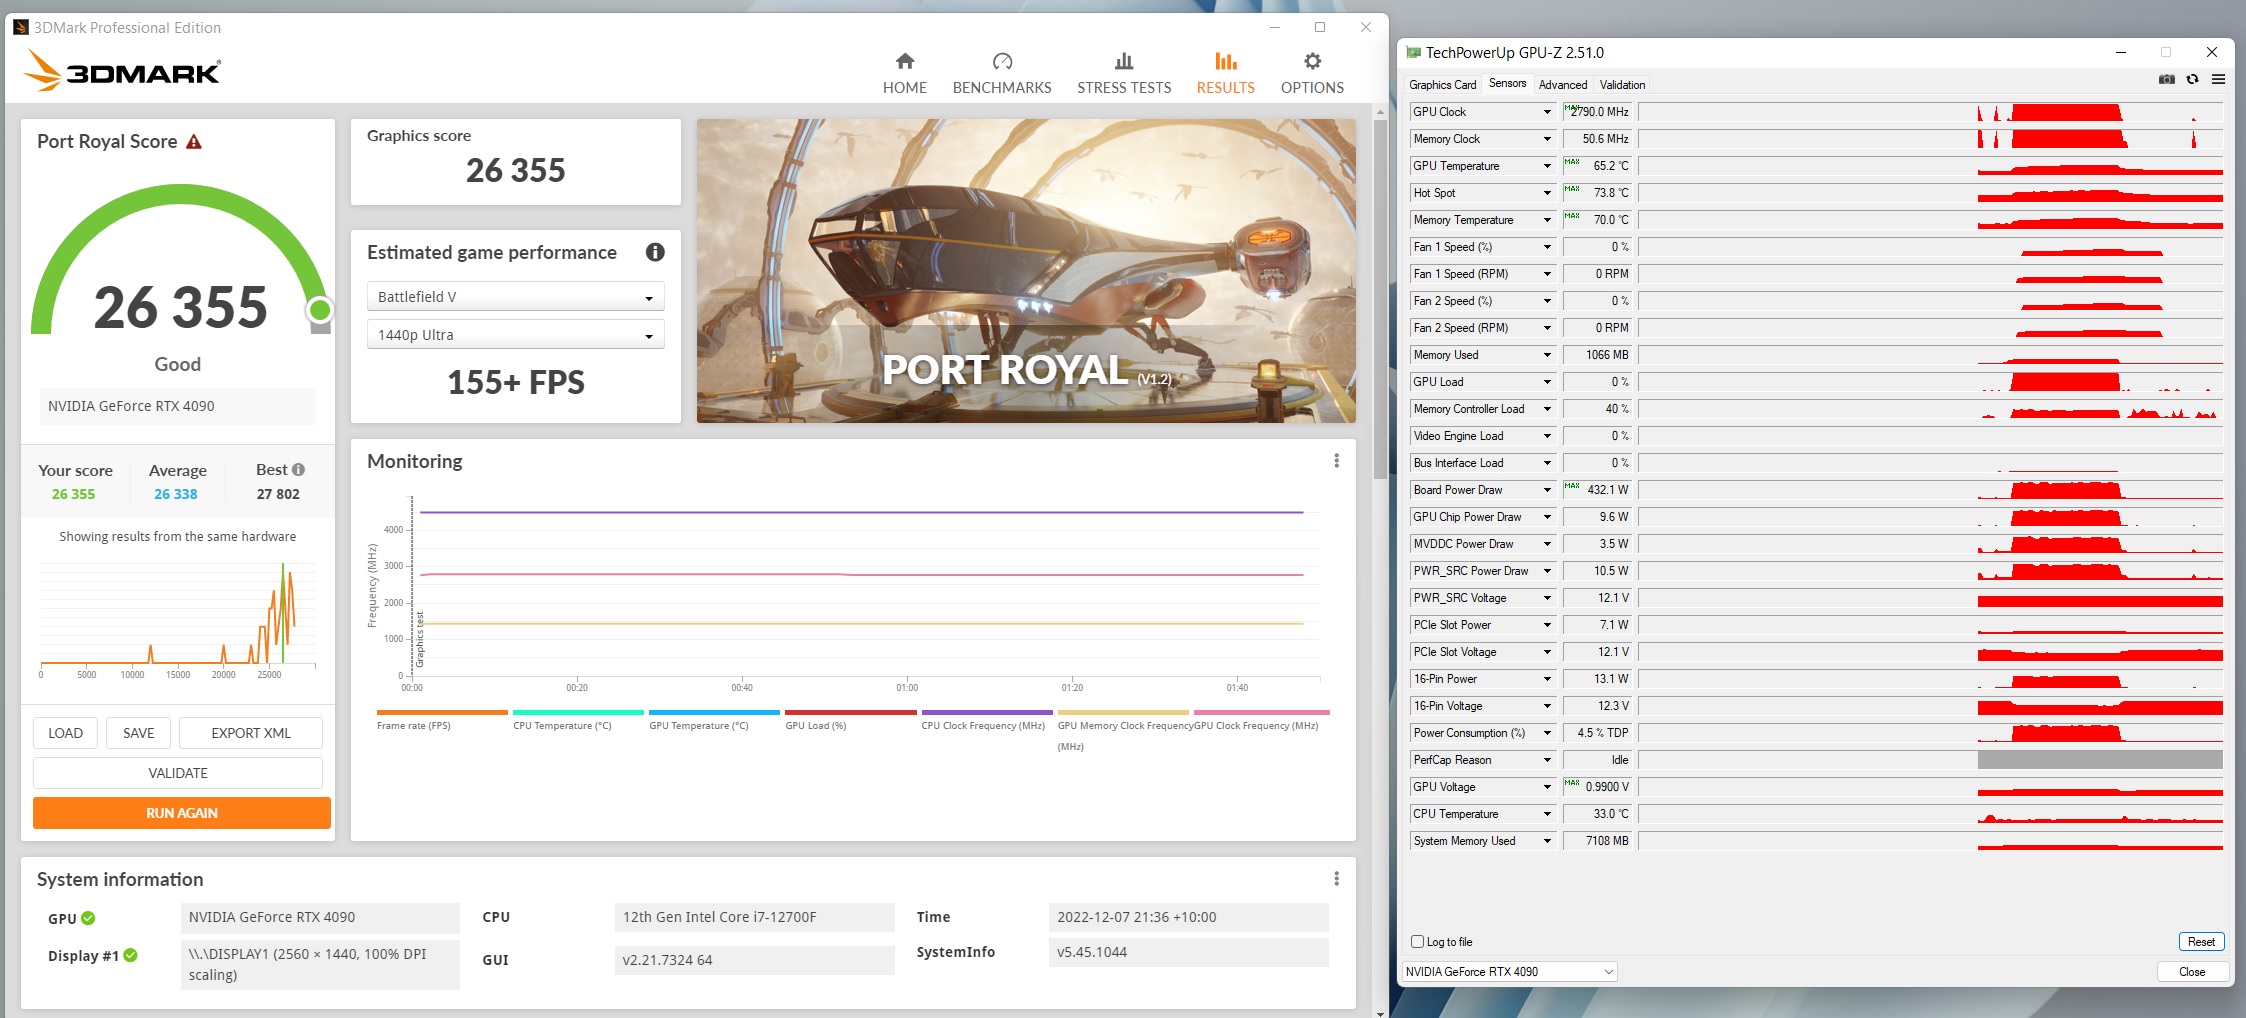Click the 3DMark app icon in the title bar

tap(21, 27)
